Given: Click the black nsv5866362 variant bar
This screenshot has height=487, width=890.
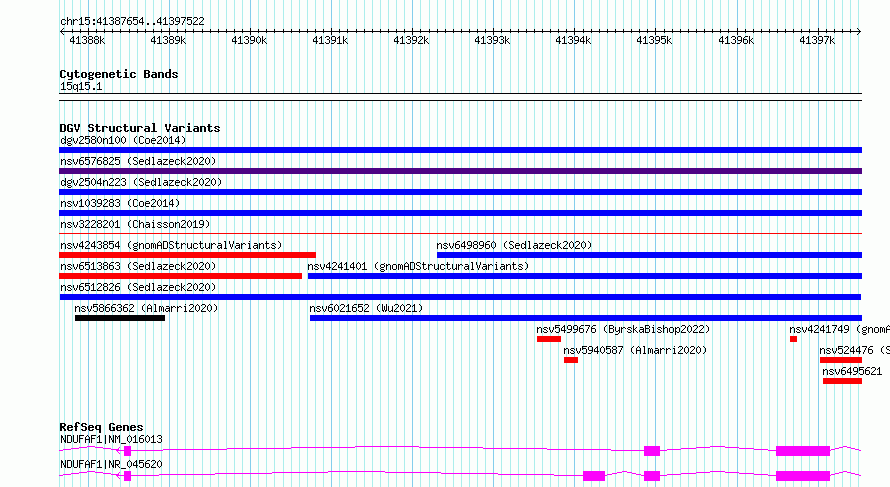Looking at the screenshot, I should tap(120, 318).
